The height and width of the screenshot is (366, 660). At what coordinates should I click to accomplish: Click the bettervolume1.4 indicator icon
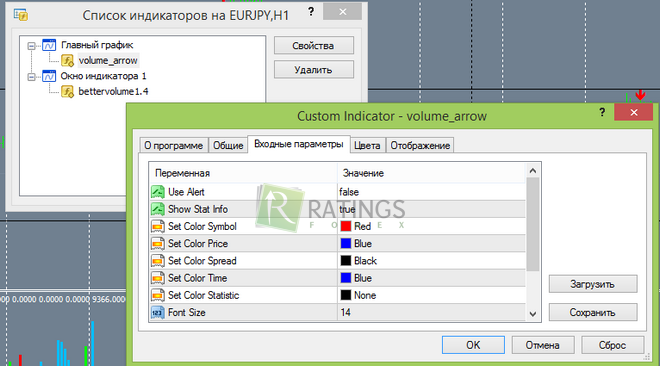(67, 92)
